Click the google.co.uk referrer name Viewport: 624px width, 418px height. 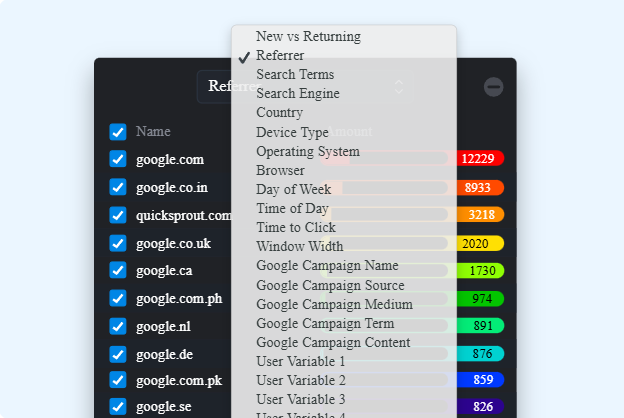click(174, 243)
